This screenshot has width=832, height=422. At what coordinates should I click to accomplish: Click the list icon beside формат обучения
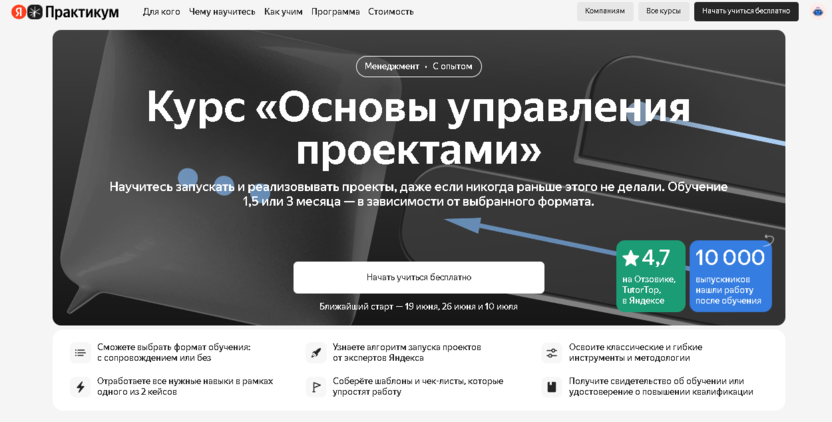(80, 353)
